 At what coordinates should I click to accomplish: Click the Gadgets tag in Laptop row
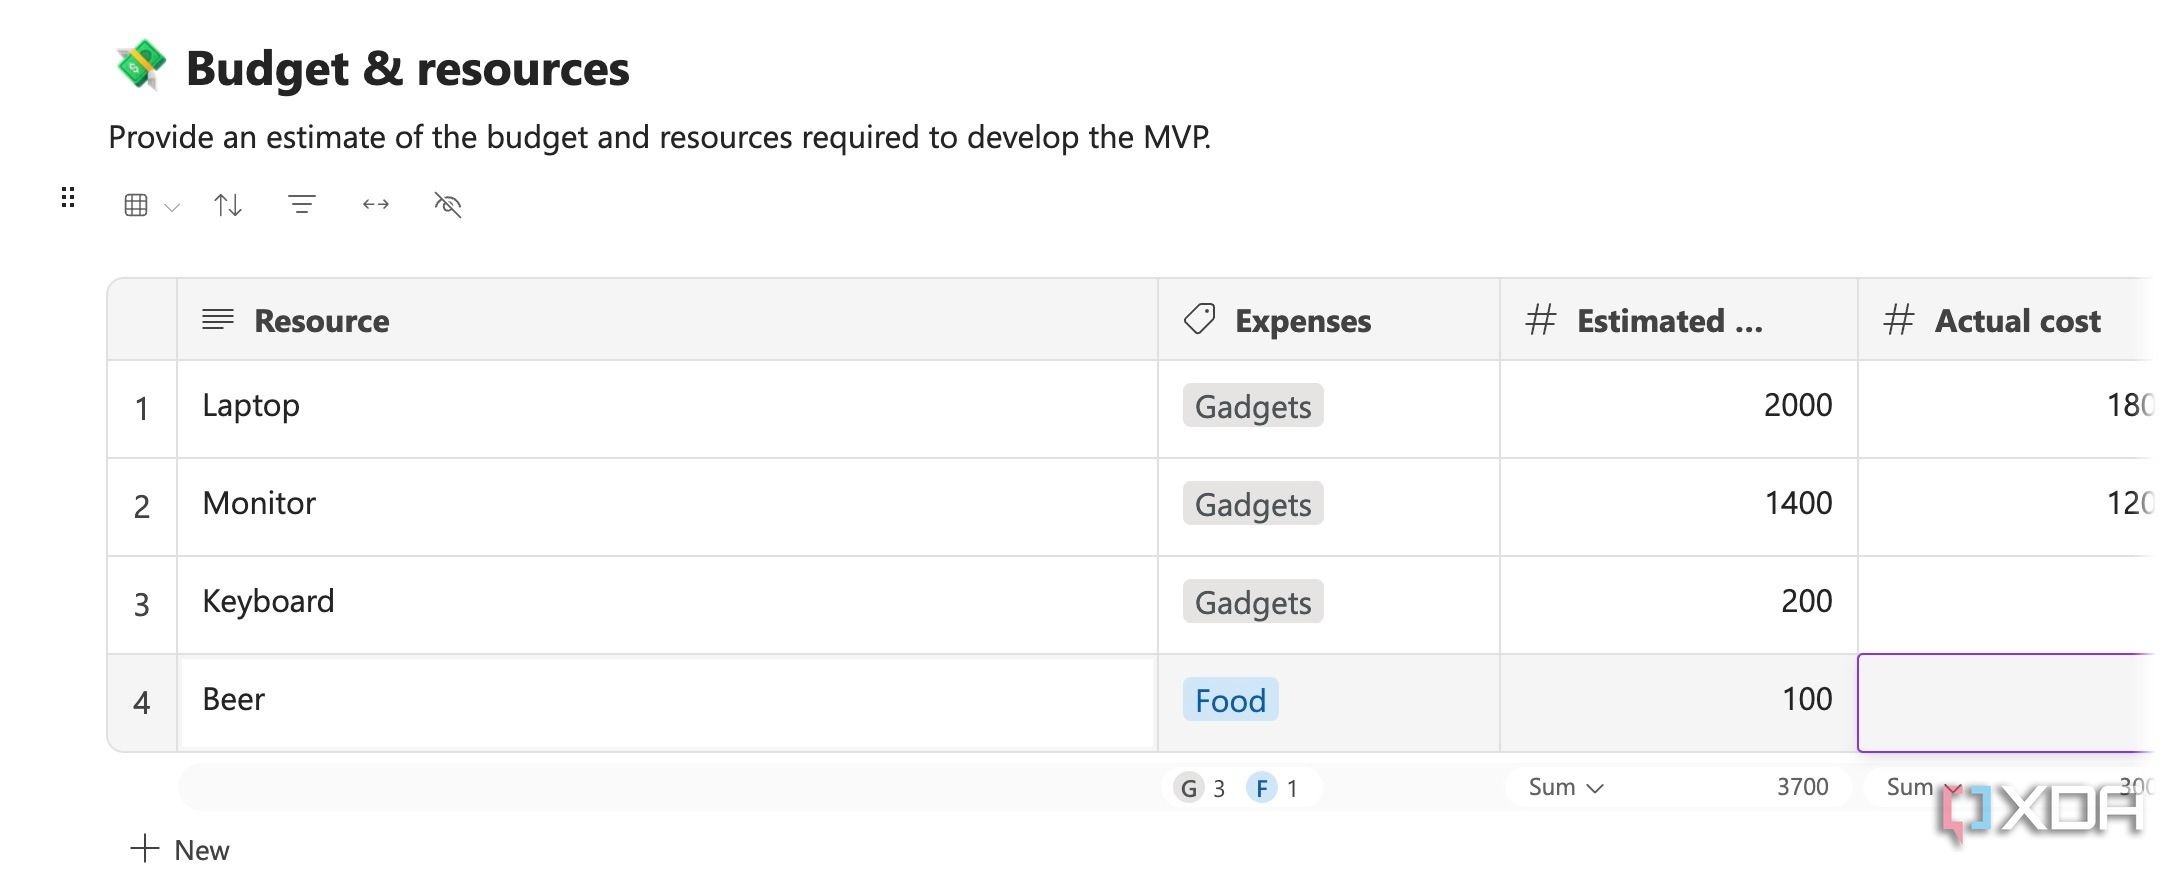(x=1252, y=406)
